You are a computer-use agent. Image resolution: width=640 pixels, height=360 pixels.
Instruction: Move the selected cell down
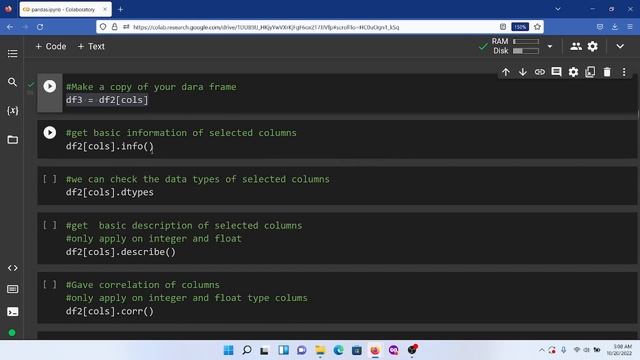click(522, 72)
